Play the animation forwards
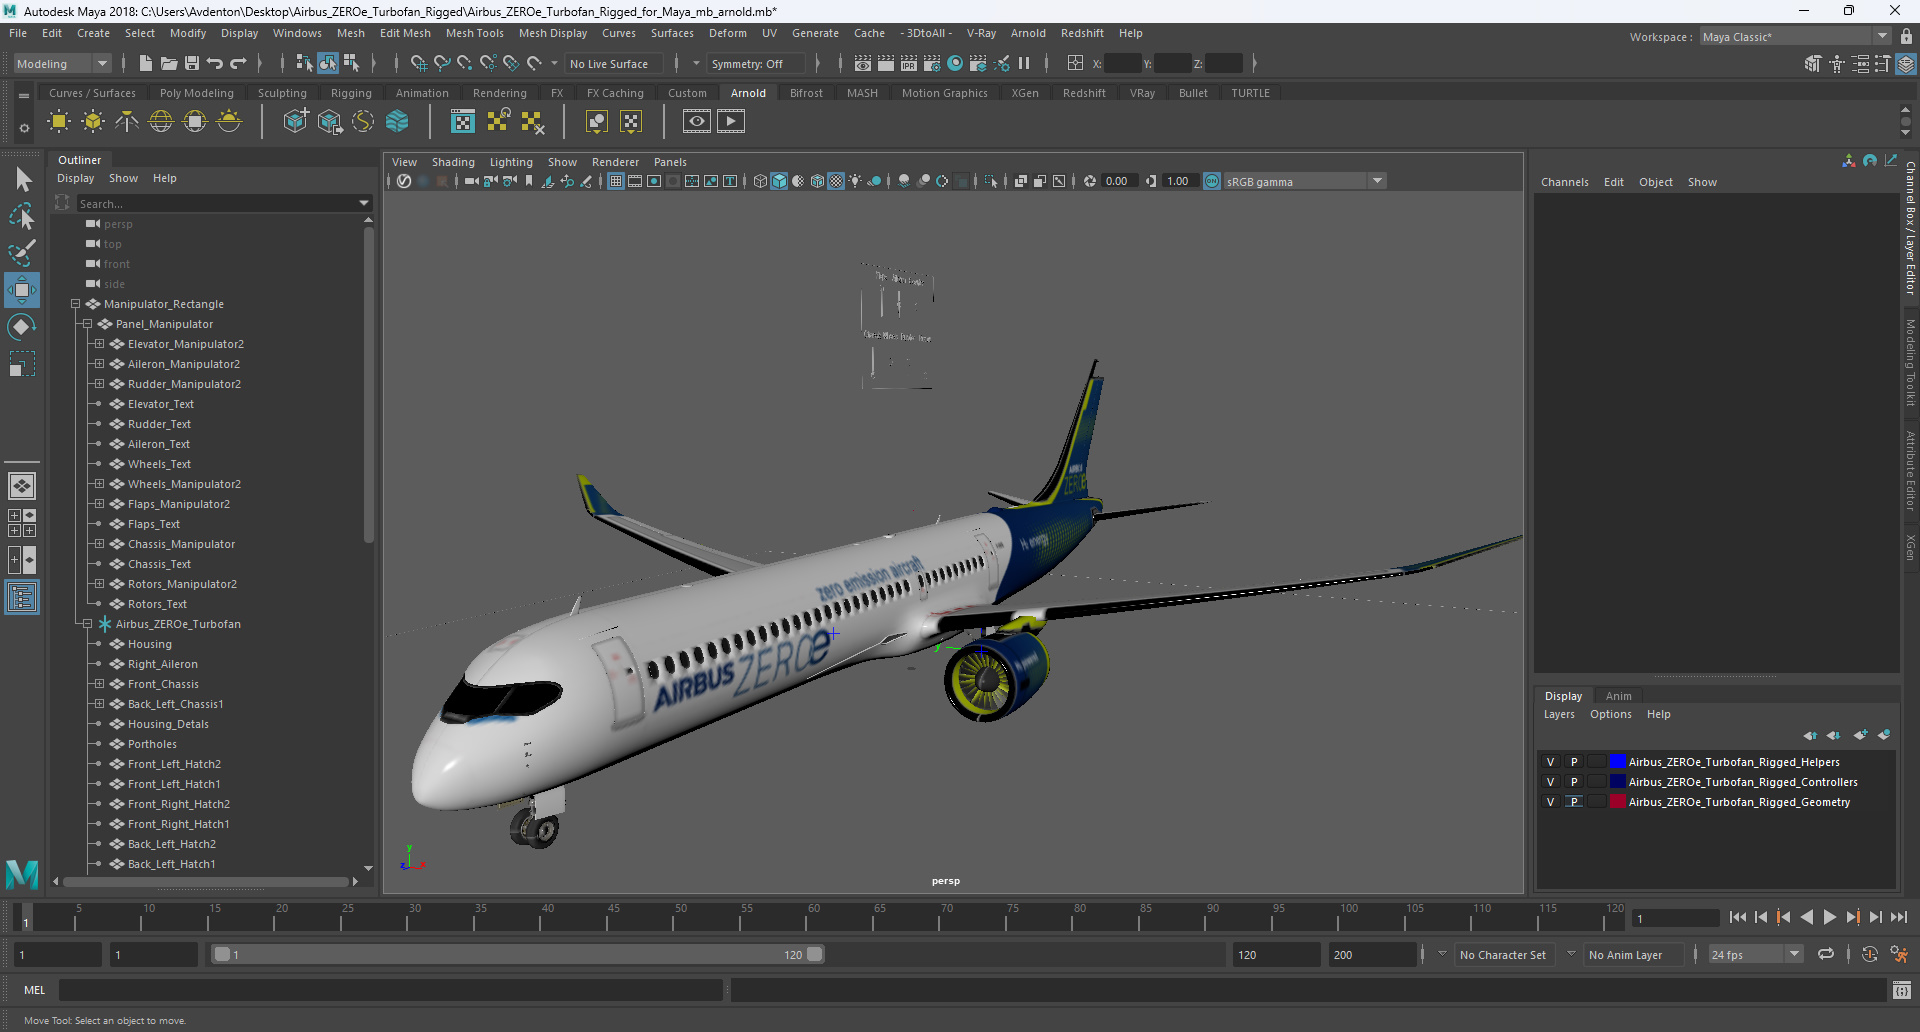1920x1032 pixels. point(1830,917)
